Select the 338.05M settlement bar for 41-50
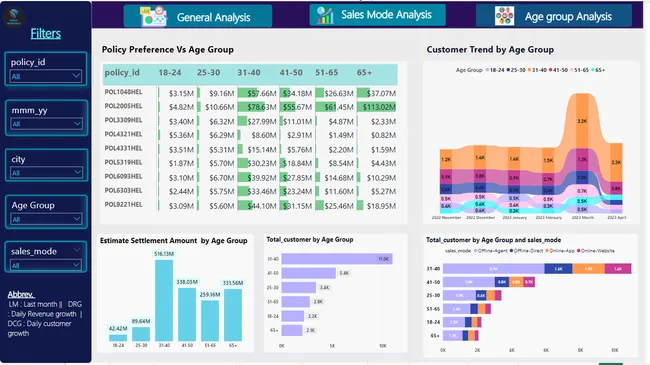650x365 pixels. pos(187,314)
